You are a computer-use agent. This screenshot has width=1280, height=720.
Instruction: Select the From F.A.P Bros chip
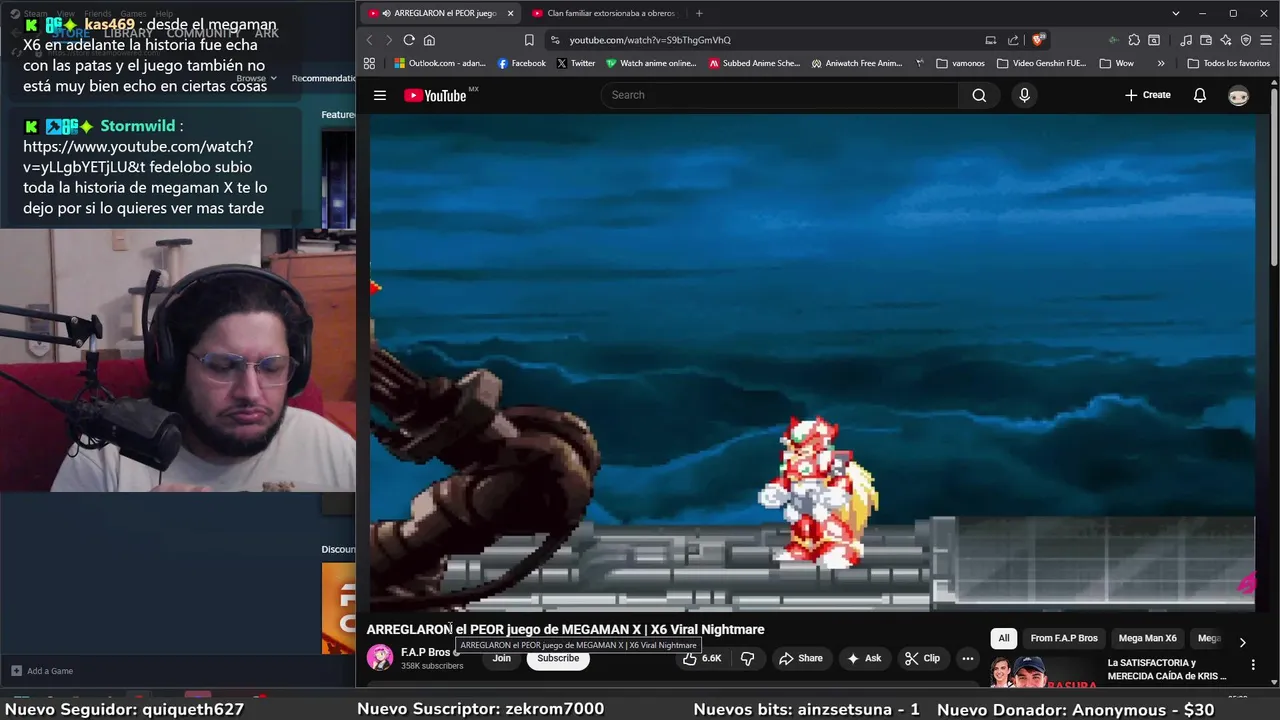pyautogui.click(x=1064, y=638)
